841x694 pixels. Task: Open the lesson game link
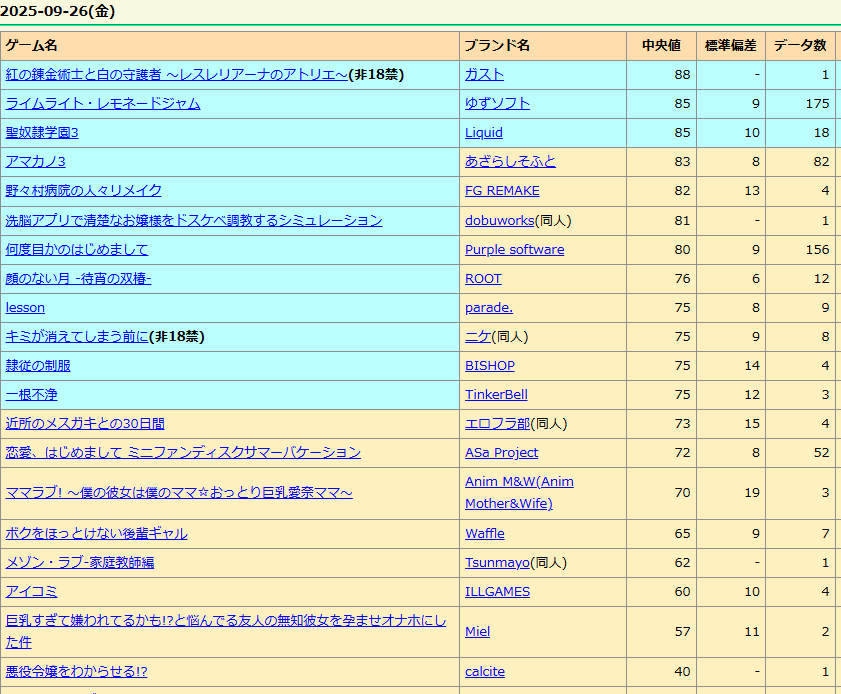(x=25, y=307)
